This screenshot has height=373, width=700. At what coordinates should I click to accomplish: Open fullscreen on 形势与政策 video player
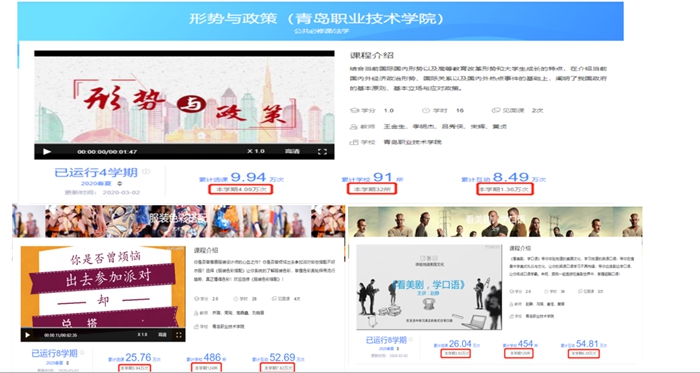click(322, 152)
